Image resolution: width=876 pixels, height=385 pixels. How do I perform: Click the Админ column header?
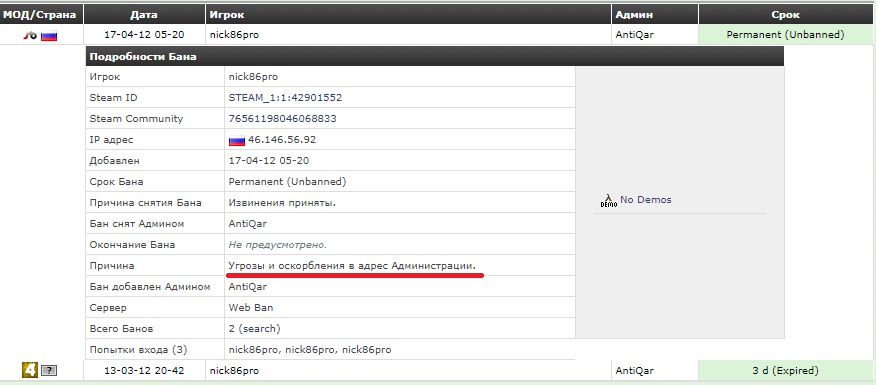tap(655, 15)
